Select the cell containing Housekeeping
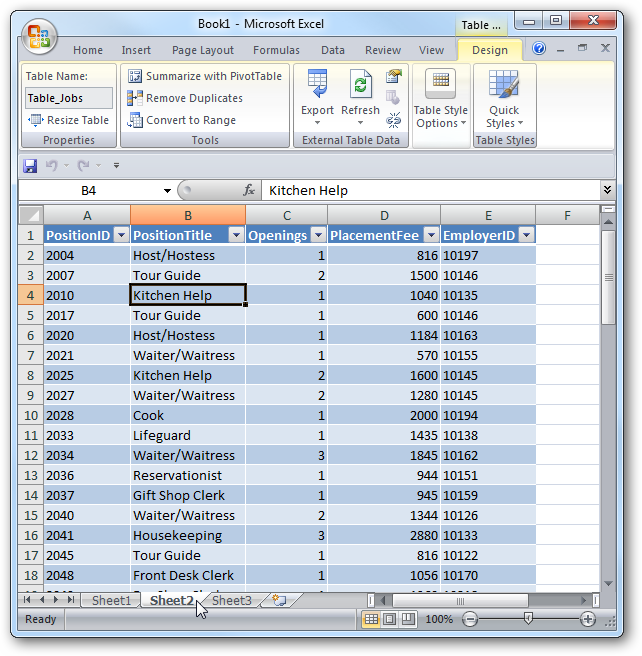 [187, 536]
